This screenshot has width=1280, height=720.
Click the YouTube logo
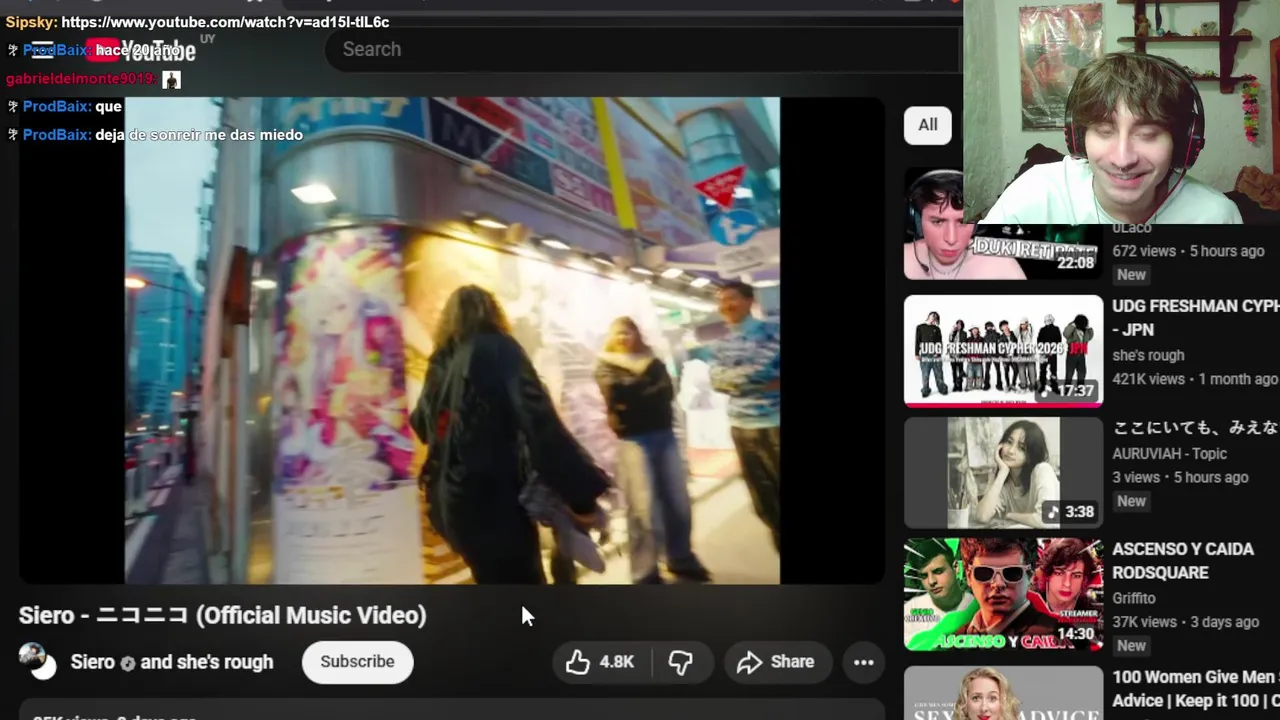click(x=140, y=50)
